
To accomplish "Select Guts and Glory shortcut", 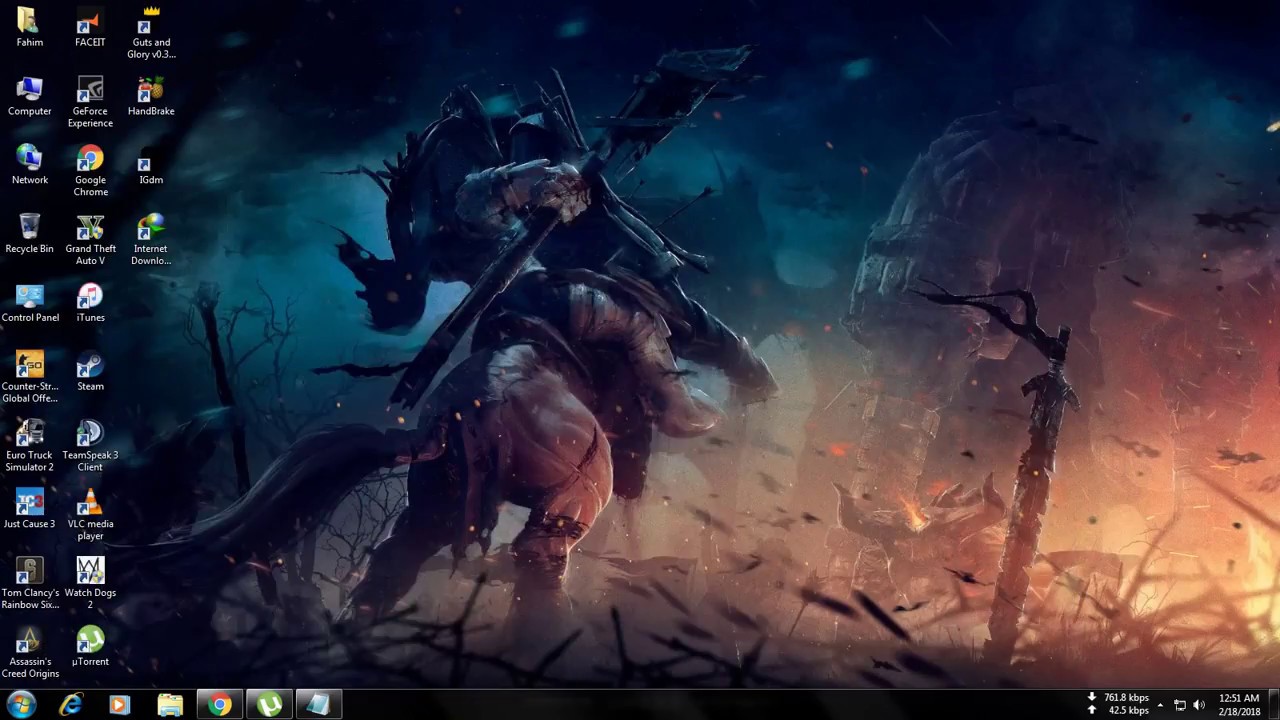I will click(151, 32).
